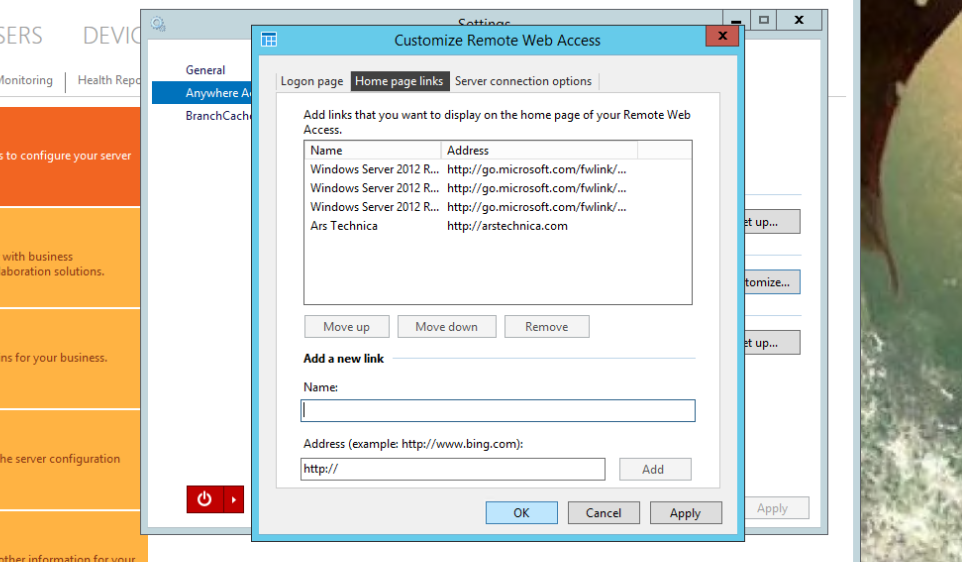Click the Settings window gear icon
Viewport: 962px width, 562px height.
(x=158, y=24)
